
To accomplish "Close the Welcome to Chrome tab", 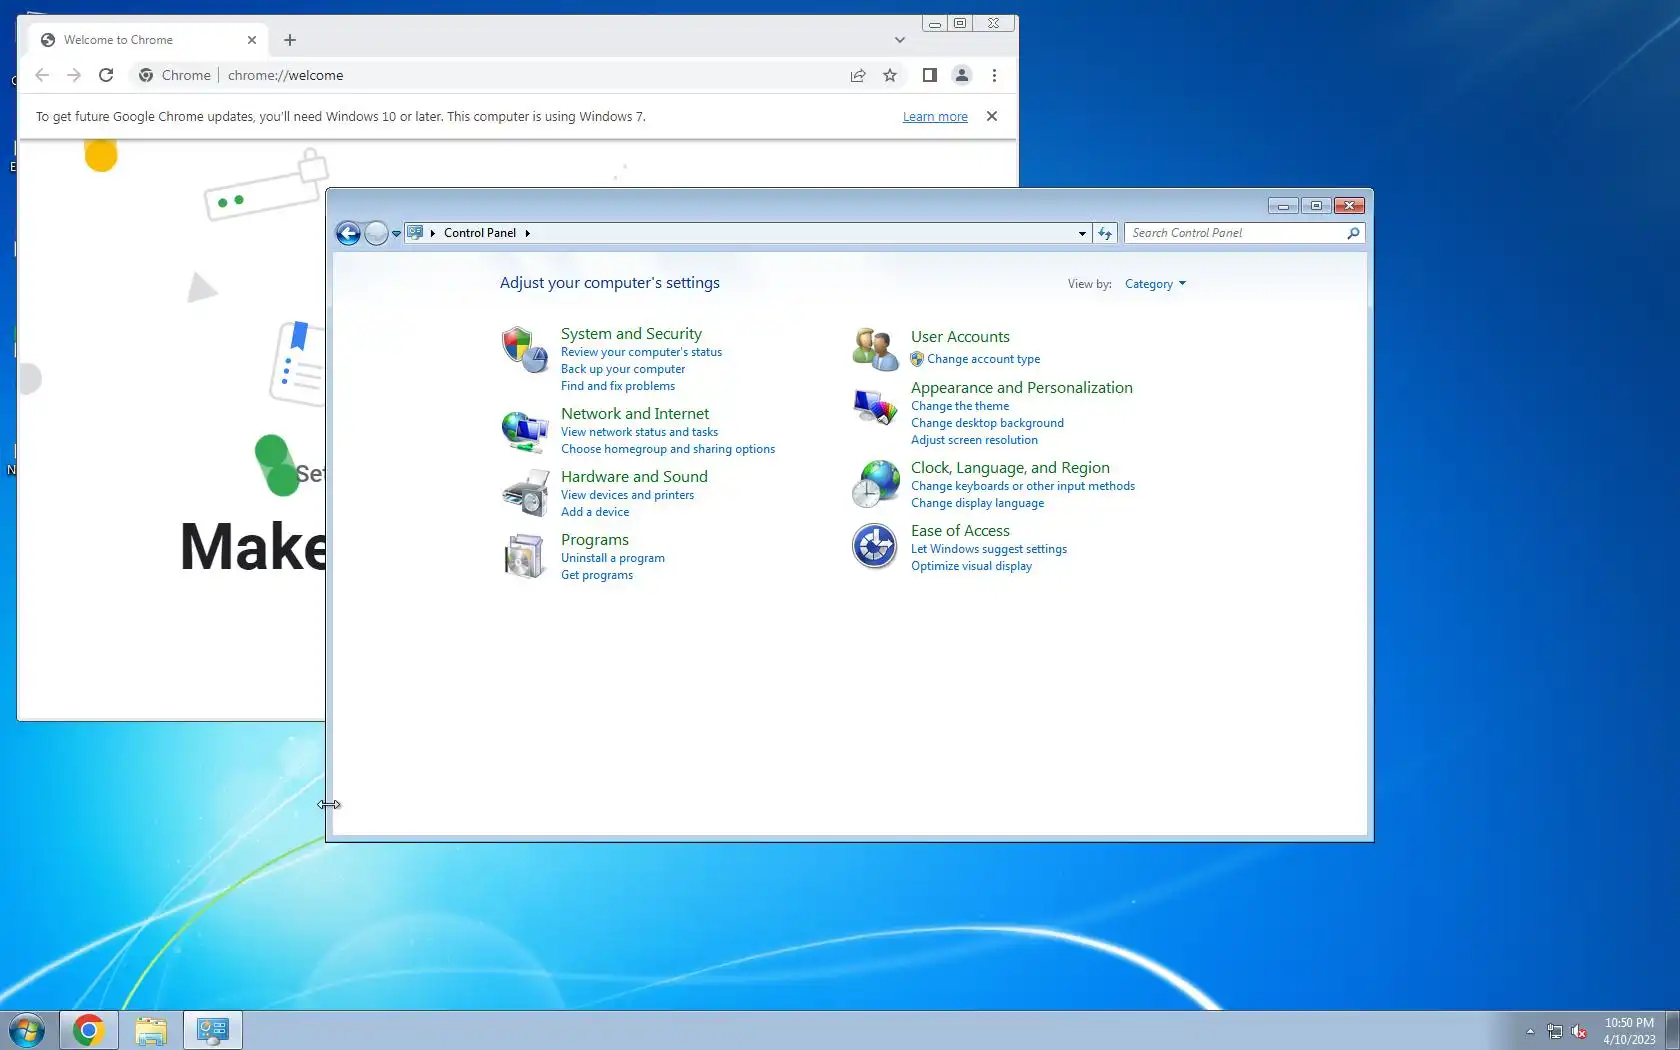I will (252, 40).
